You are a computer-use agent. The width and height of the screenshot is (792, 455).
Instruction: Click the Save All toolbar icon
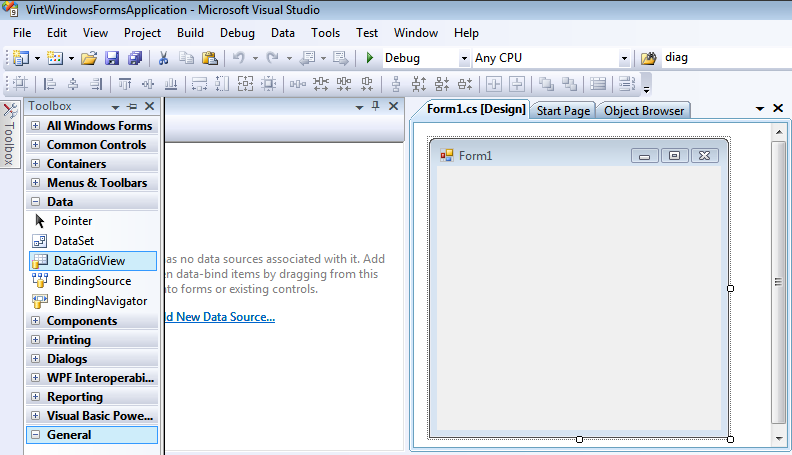tap(134, 58)
